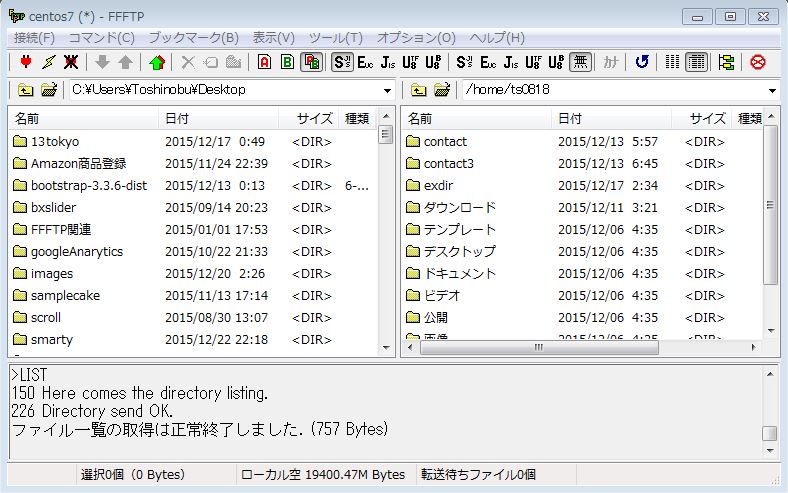Select UTF-8 in the right kanji-code group
The image size is (788, 493).
tap(533, 62)
